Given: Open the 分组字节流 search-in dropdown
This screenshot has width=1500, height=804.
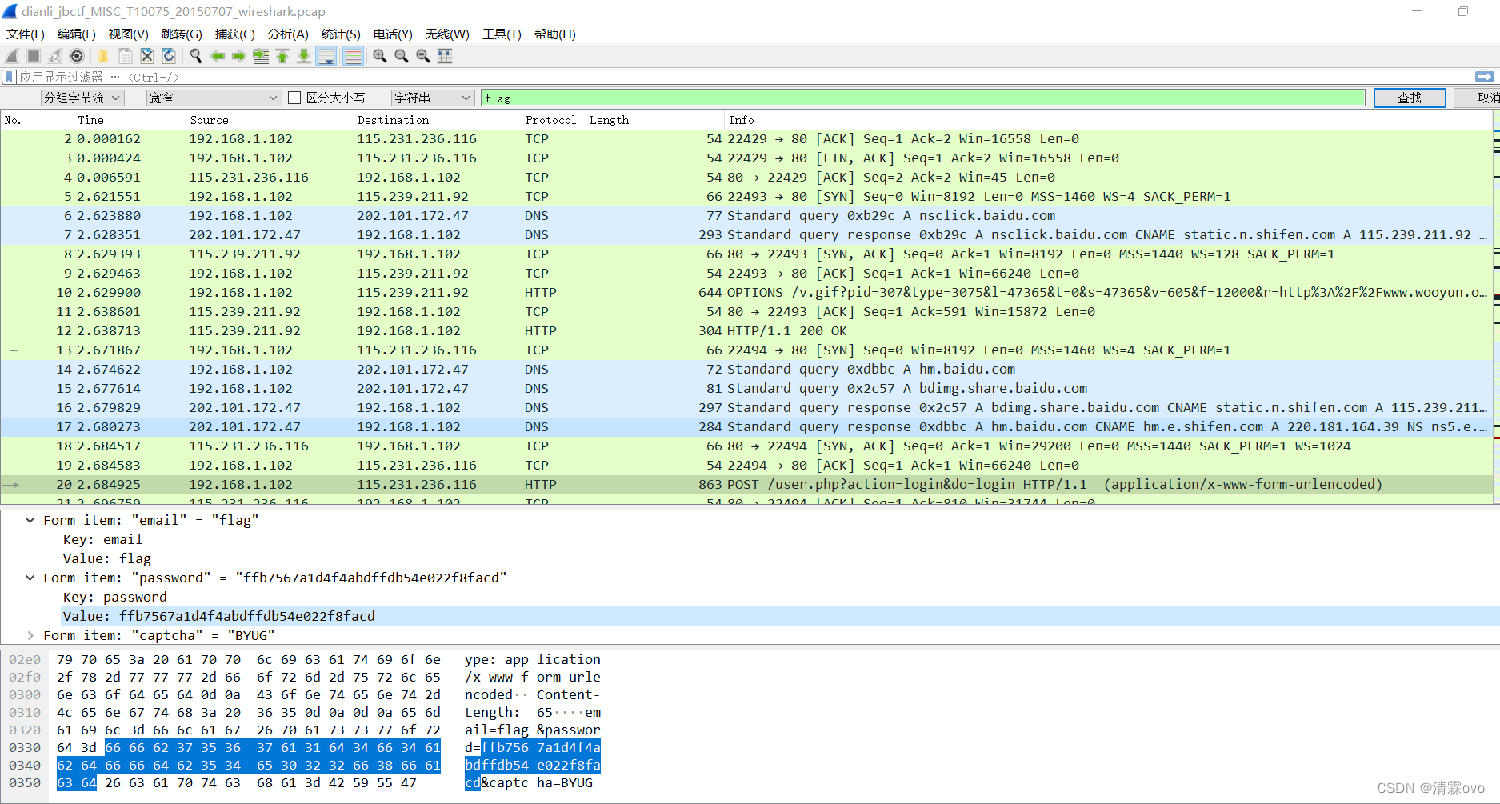Looking at the screenshot, I should click(82, 98).
